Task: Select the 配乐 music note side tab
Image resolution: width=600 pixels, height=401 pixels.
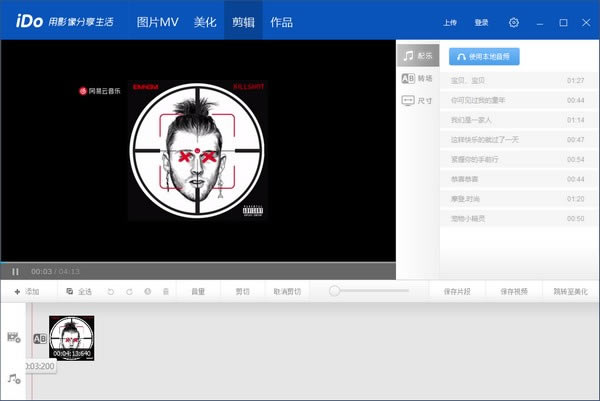Action: tap(418, 56)
